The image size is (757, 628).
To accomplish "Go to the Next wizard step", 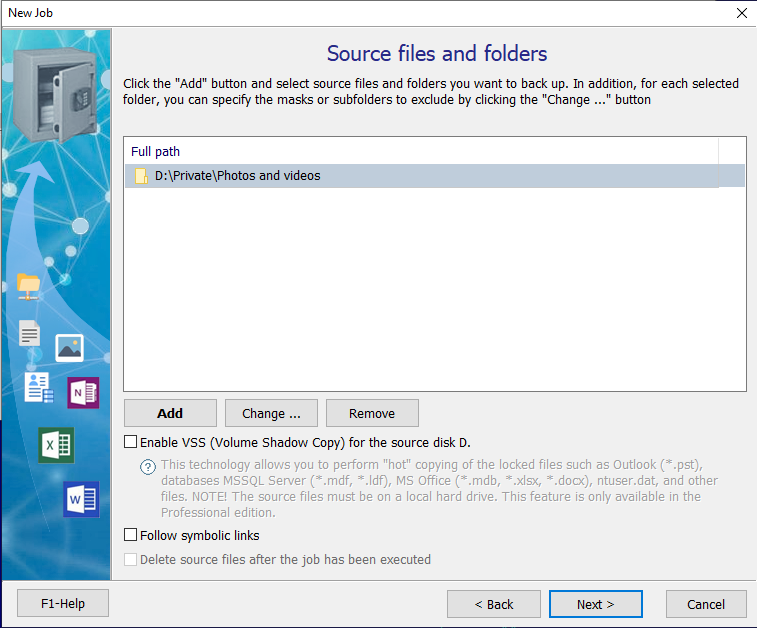I will 595,604.
